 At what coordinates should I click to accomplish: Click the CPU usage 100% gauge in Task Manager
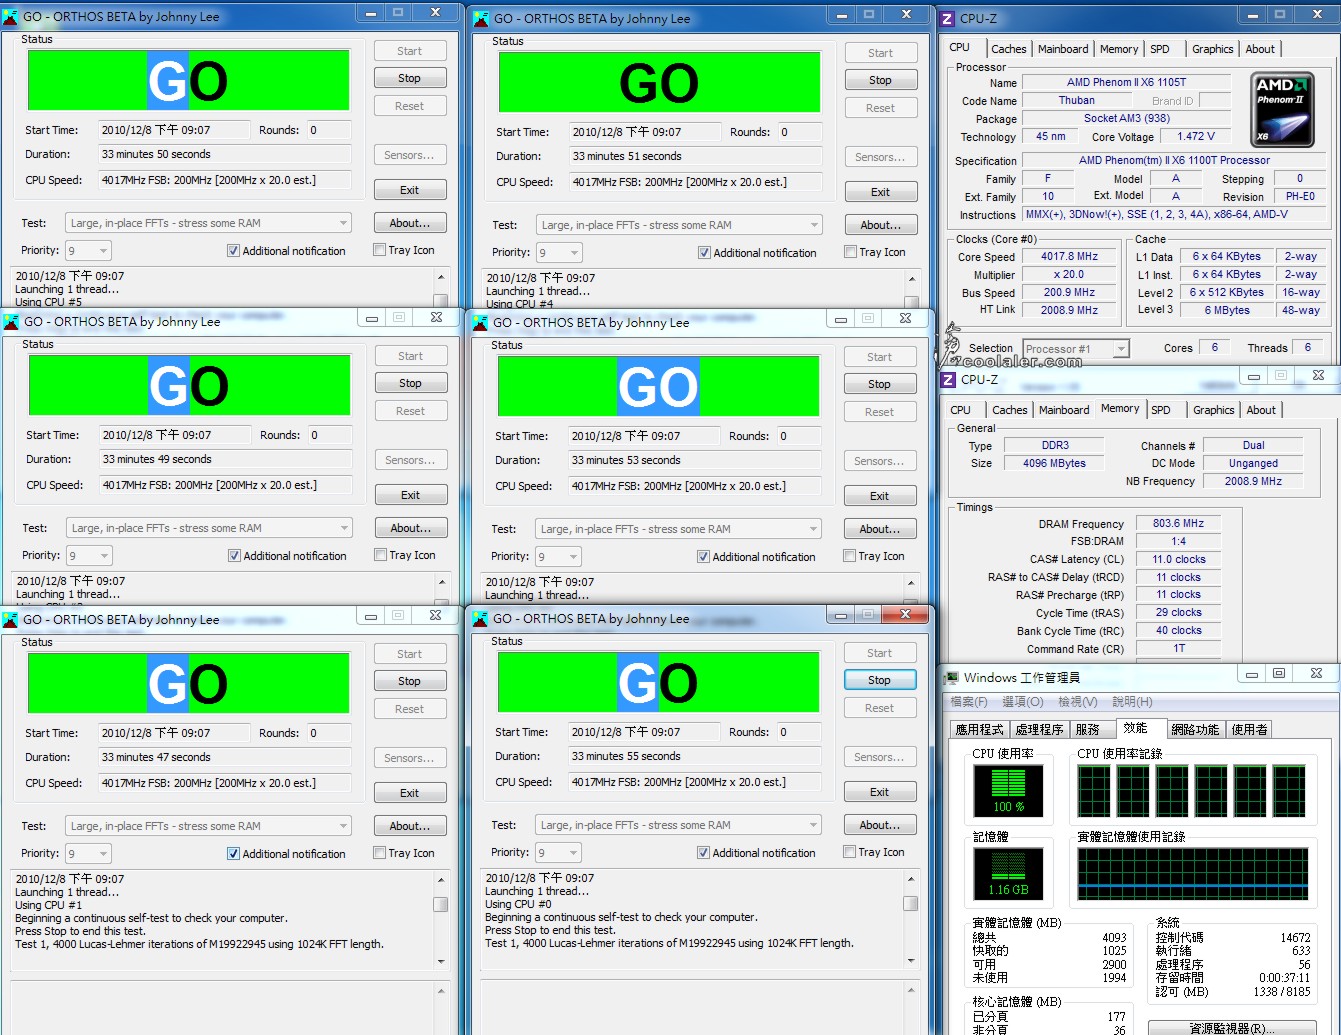(x=1008, y=790)
